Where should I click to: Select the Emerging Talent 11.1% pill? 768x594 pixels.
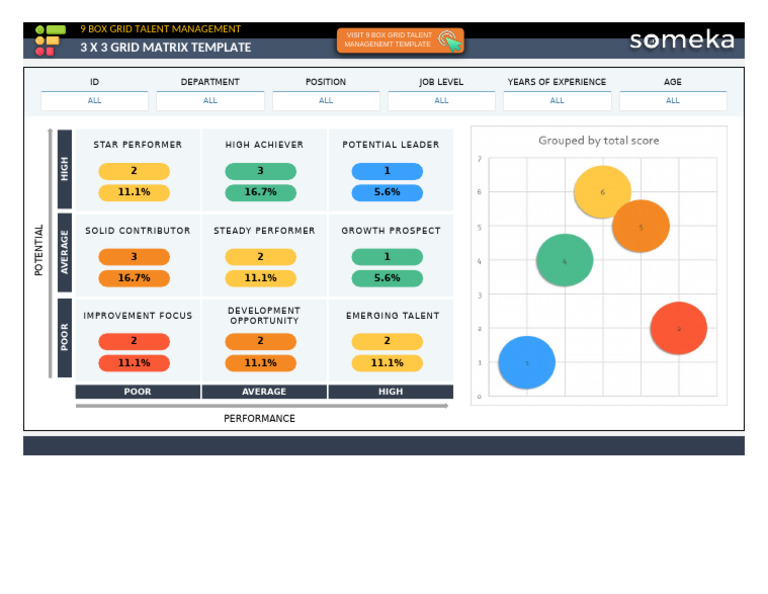point(387,363)
